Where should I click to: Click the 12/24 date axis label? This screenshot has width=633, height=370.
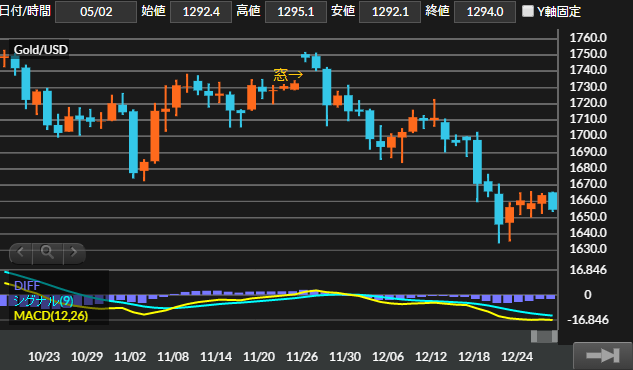(x=517, y=357)
